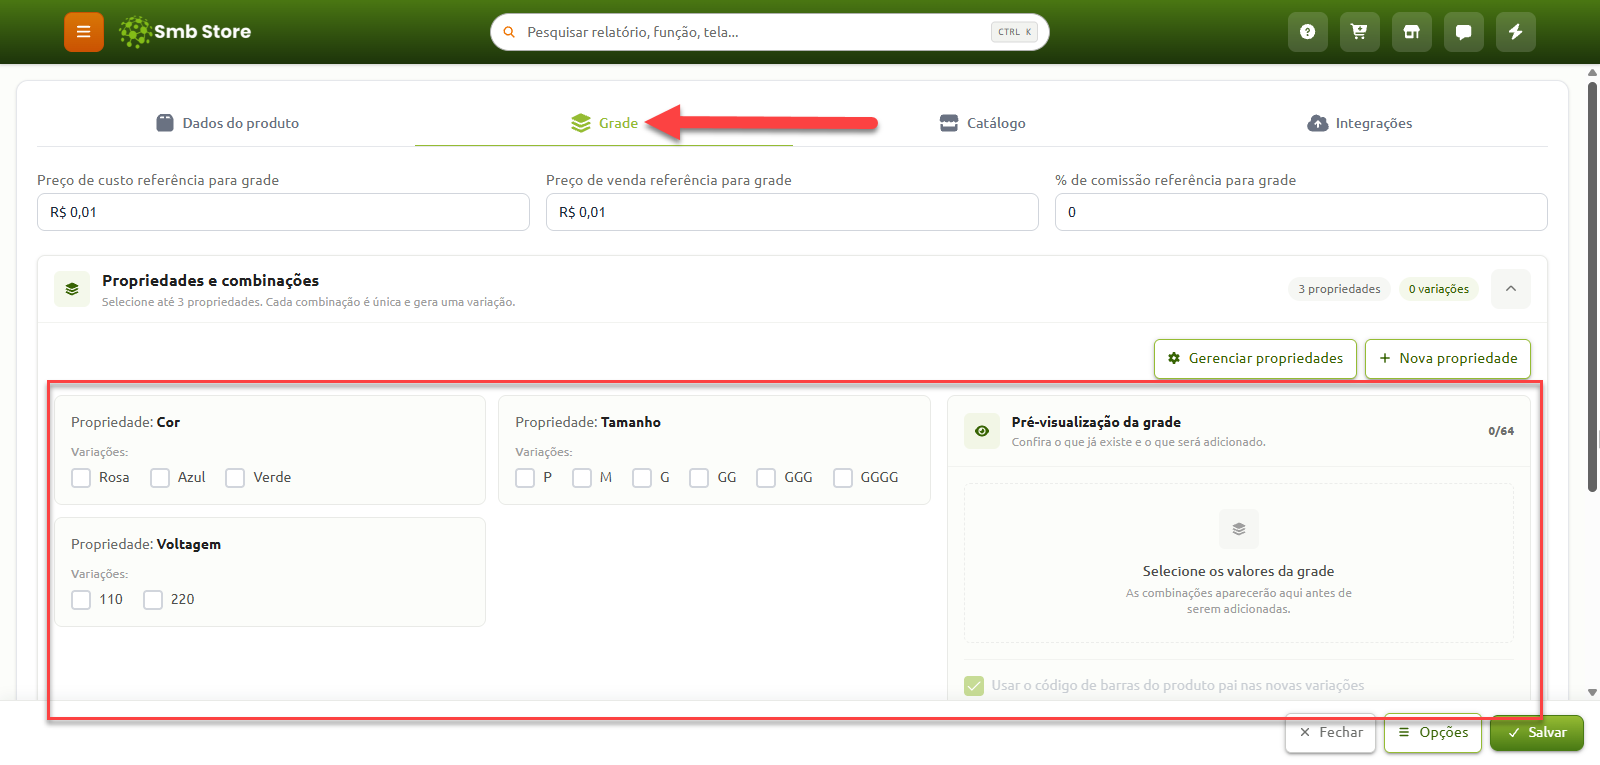Enable the GGG size variation

tap(766, 478)
